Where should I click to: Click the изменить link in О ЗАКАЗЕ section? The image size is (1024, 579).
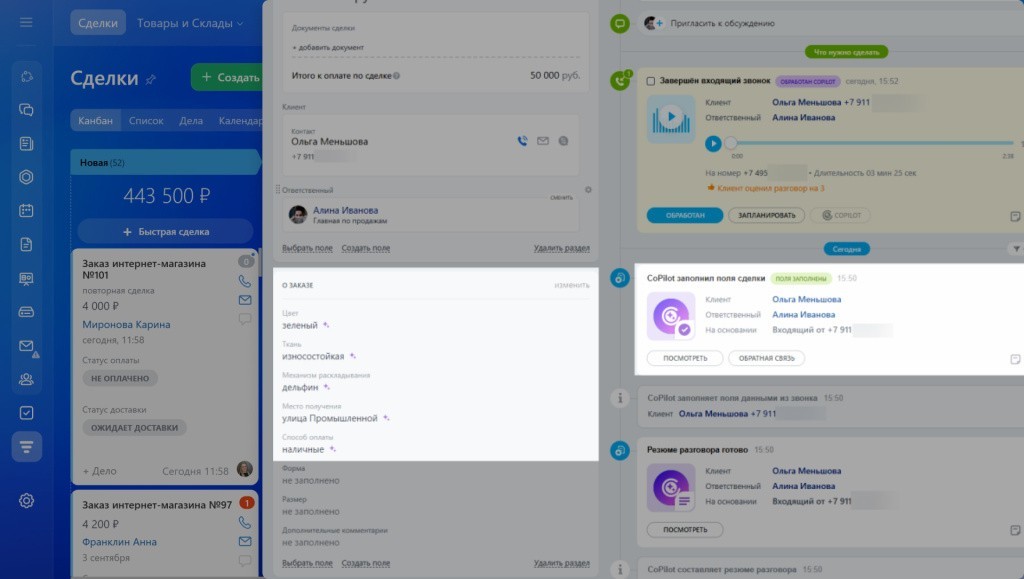click(x=572, y=285)
